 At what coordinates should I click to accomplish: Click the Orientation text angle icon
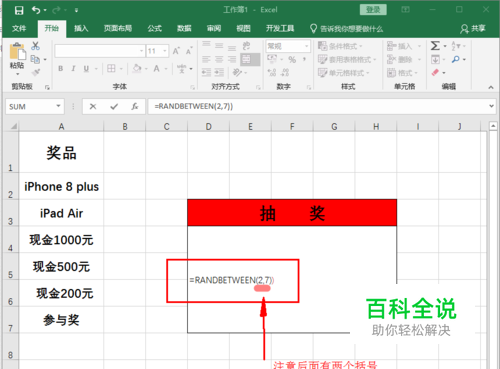[x=237, y=72]
